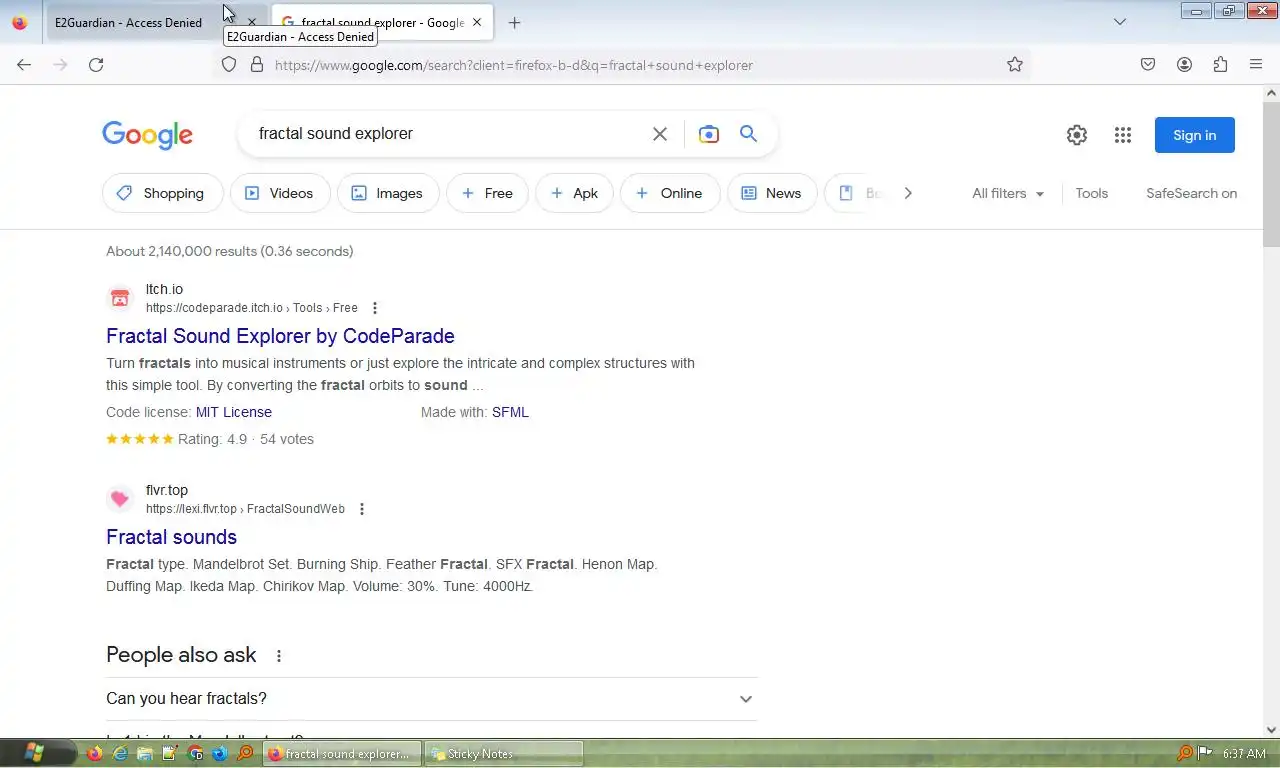Image resolution: width=1280 pixels, height=768 pixels.
Task: Submit search with magnifier icon
Action: (748, 134)
